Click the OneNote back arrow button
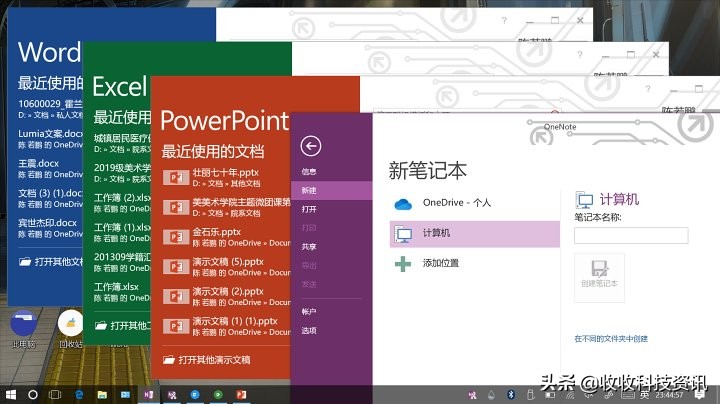This screenshot has width=720, height=404. pyautogui.click(x=311, y=146)
